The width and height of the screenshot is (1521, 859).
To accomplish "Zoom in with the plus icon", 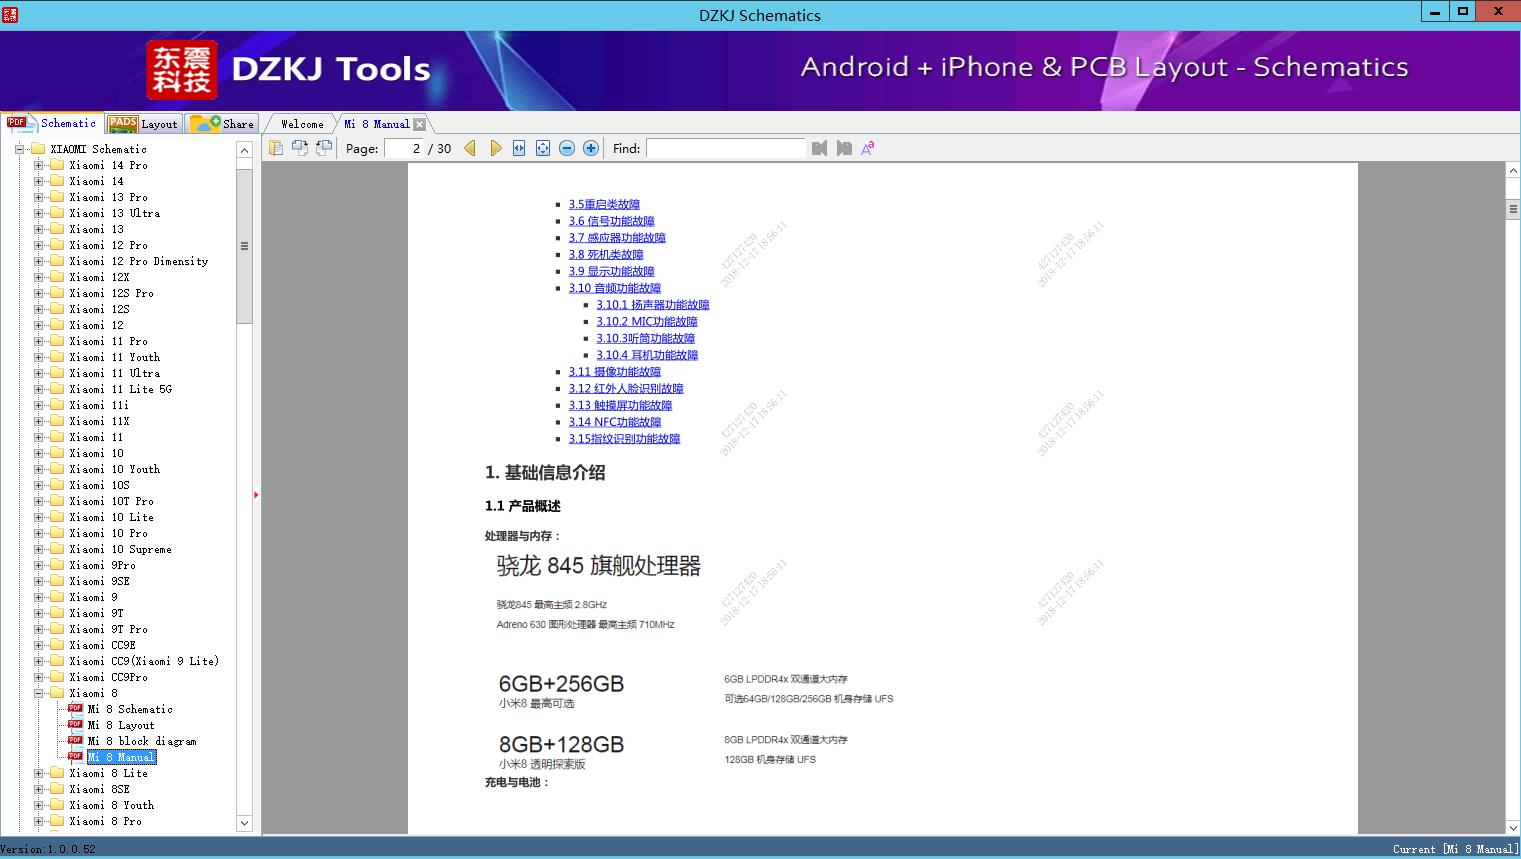I will tap(591, 148).
